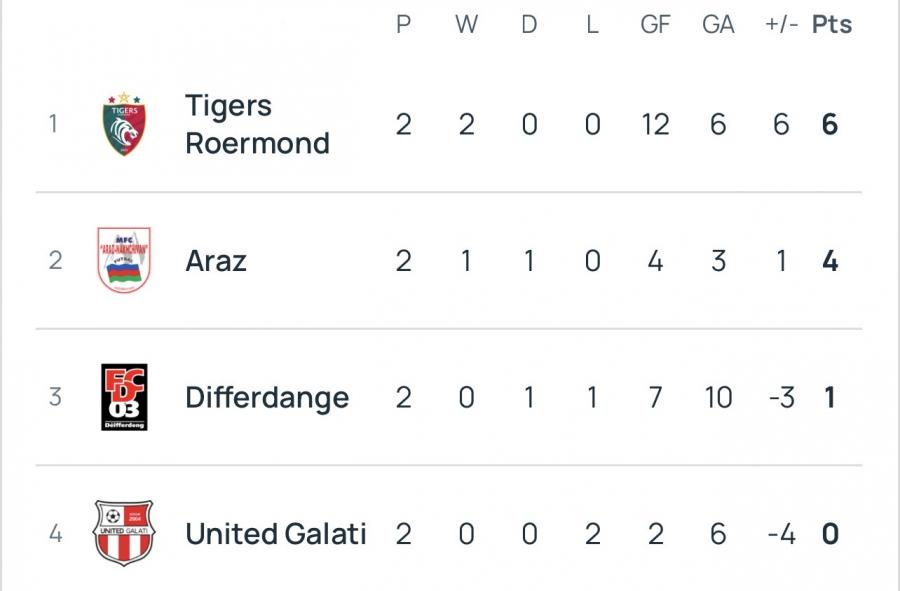Click the D draws column header

point(529,25)
